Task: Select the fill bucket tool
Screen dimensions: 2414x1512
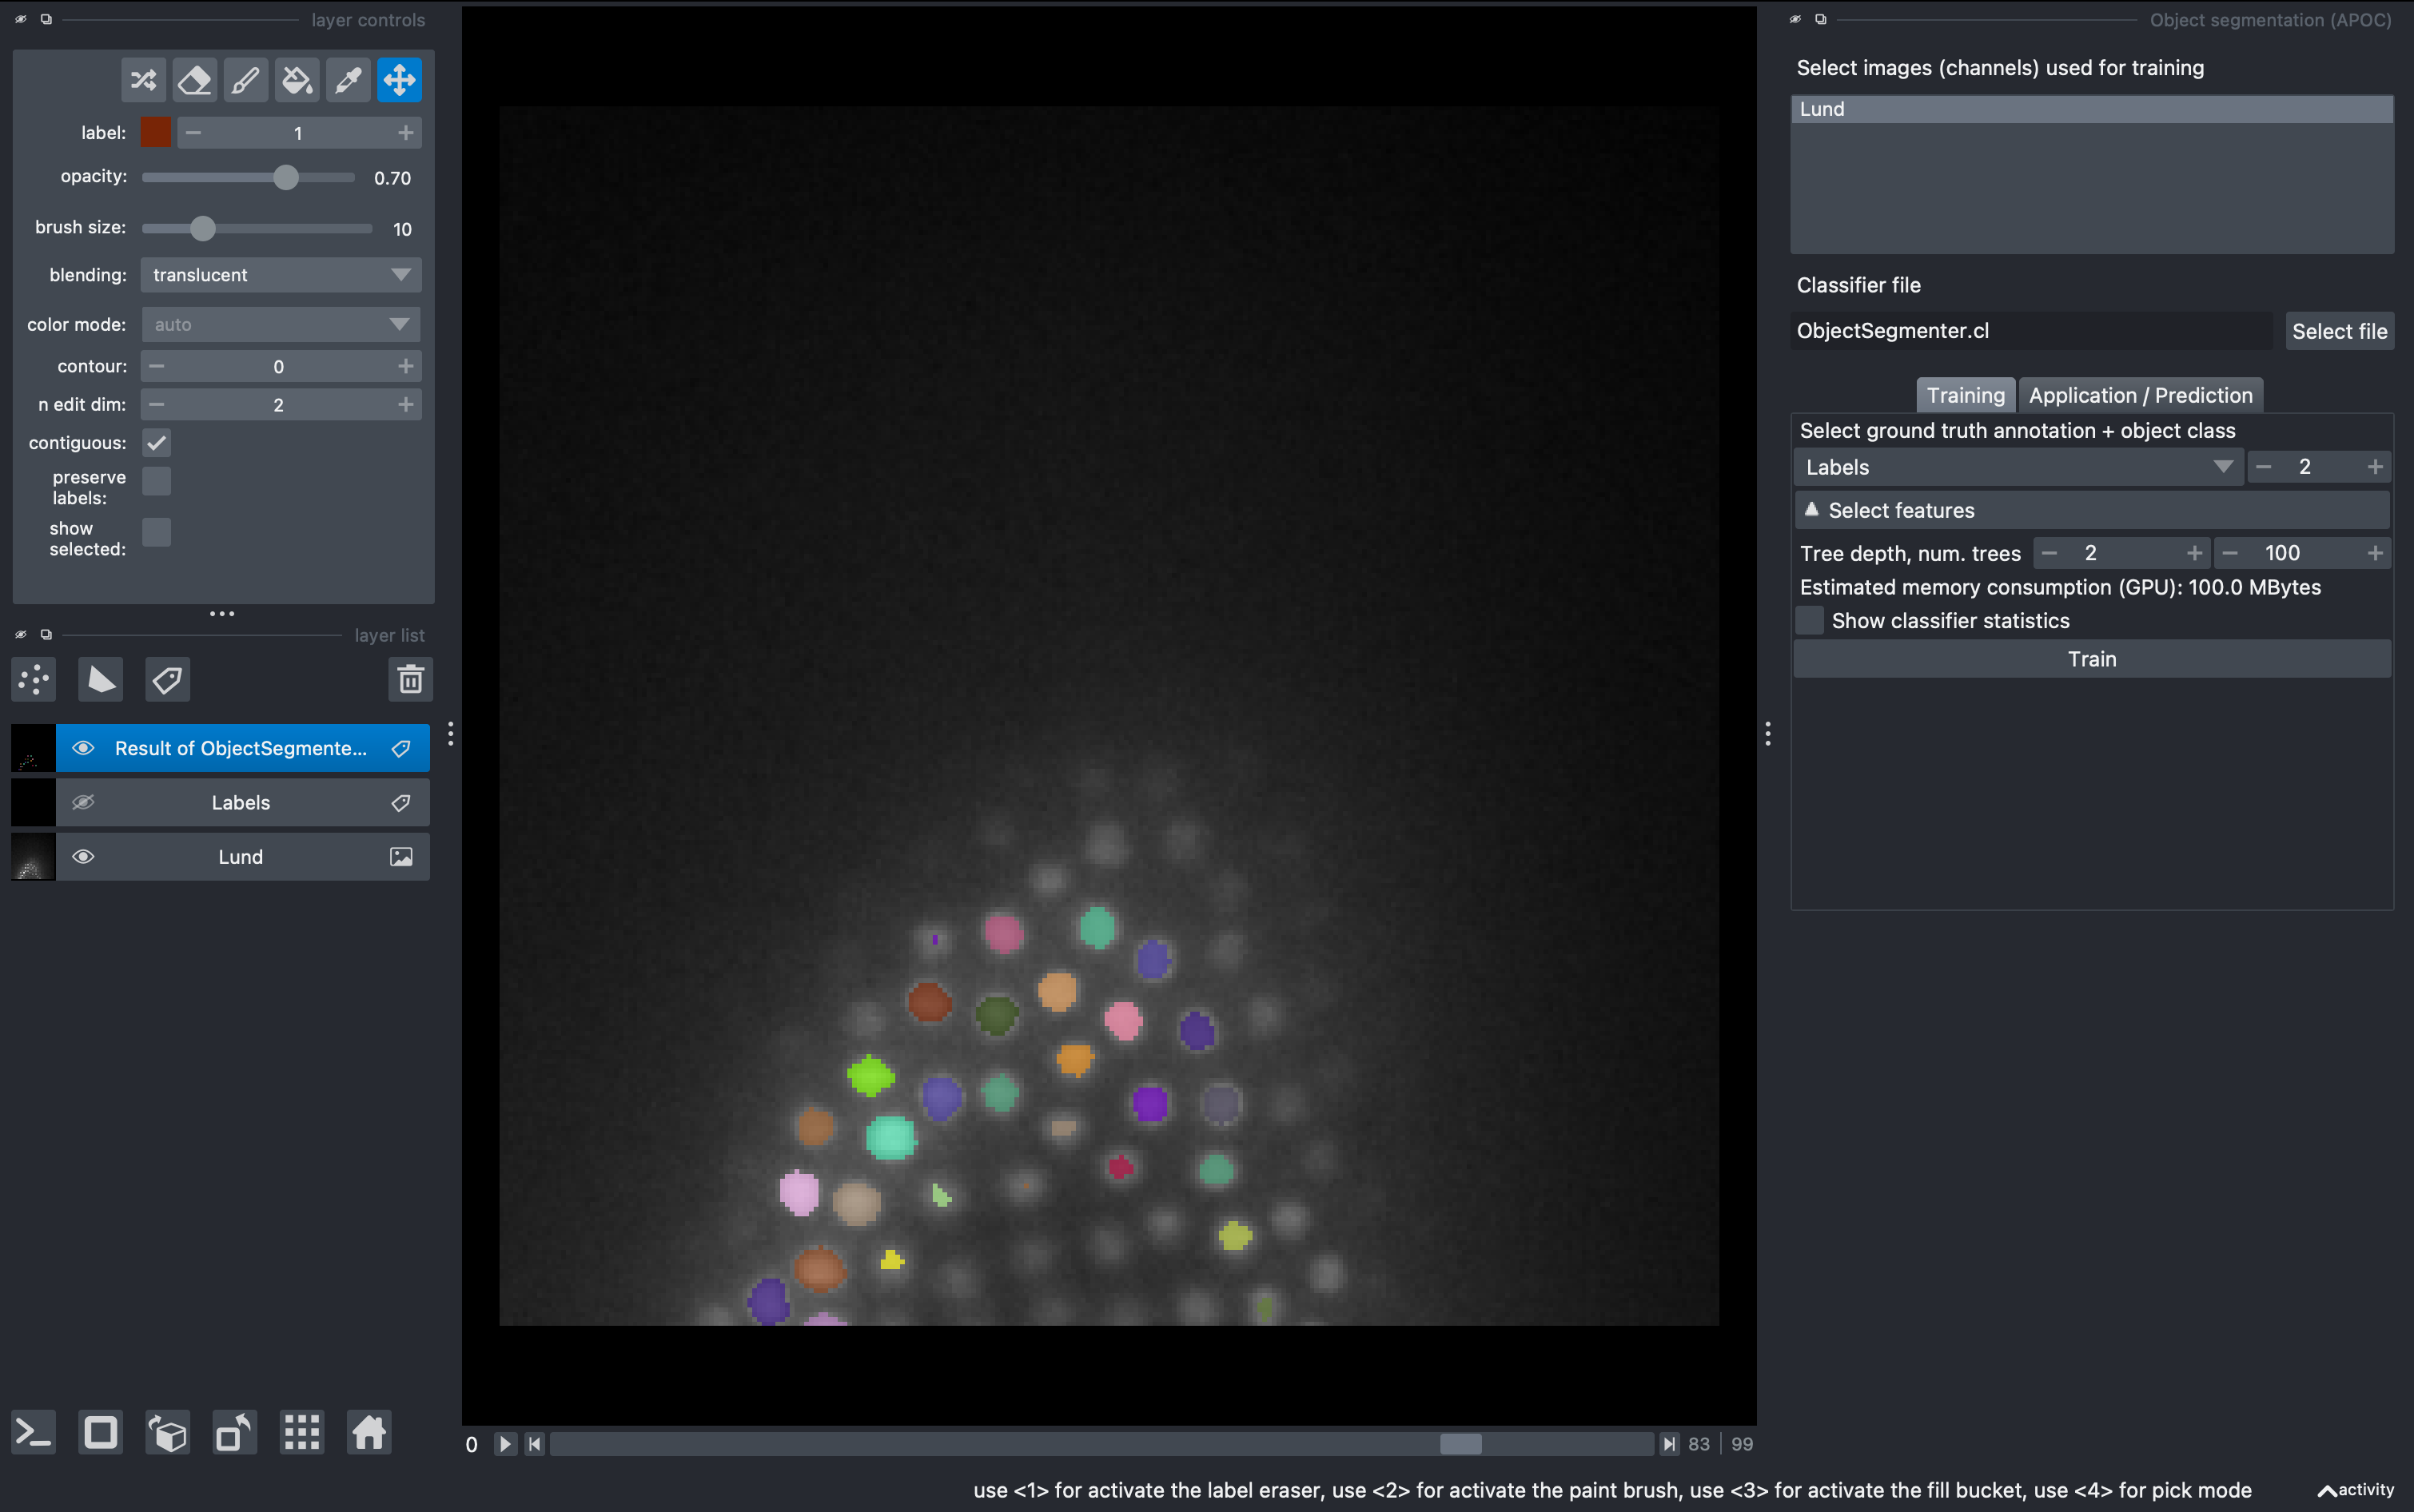Action: (x=296, y=80)
